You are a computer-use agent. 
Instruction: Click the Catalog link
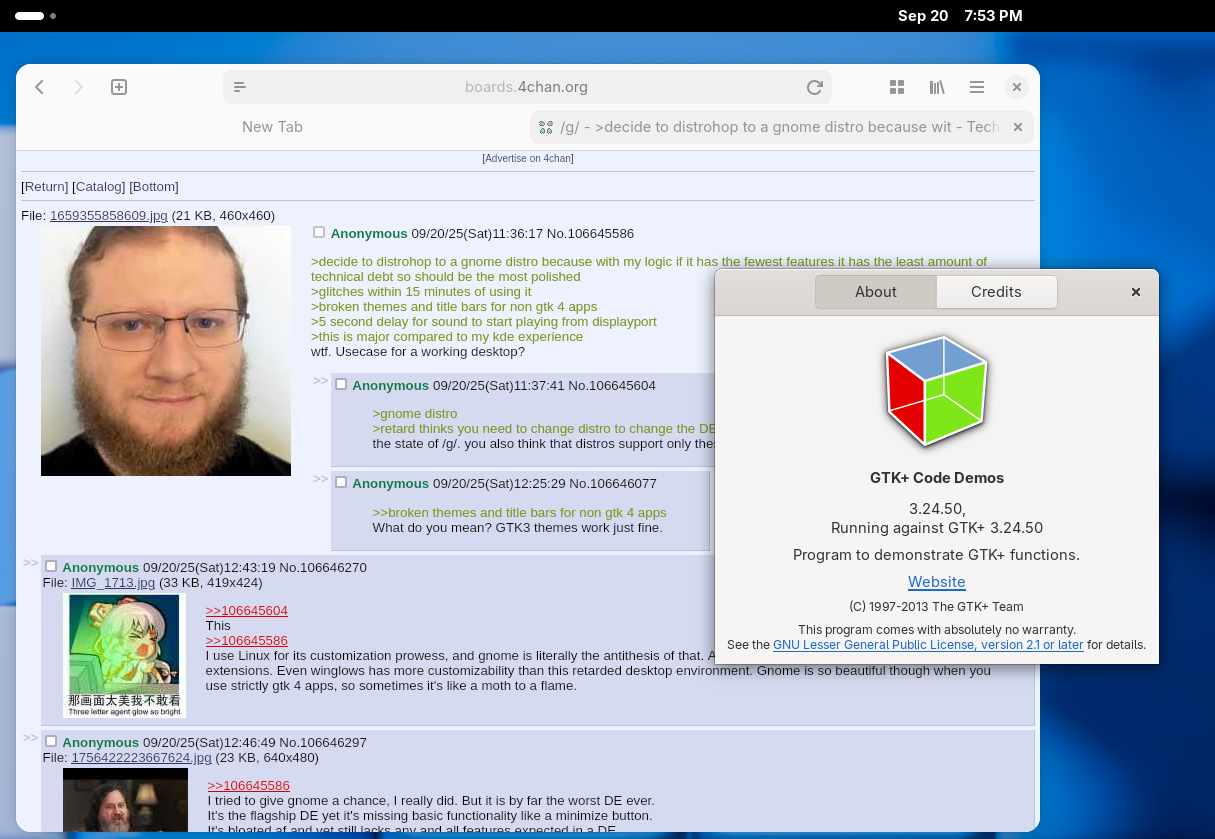tap(99, 187)
